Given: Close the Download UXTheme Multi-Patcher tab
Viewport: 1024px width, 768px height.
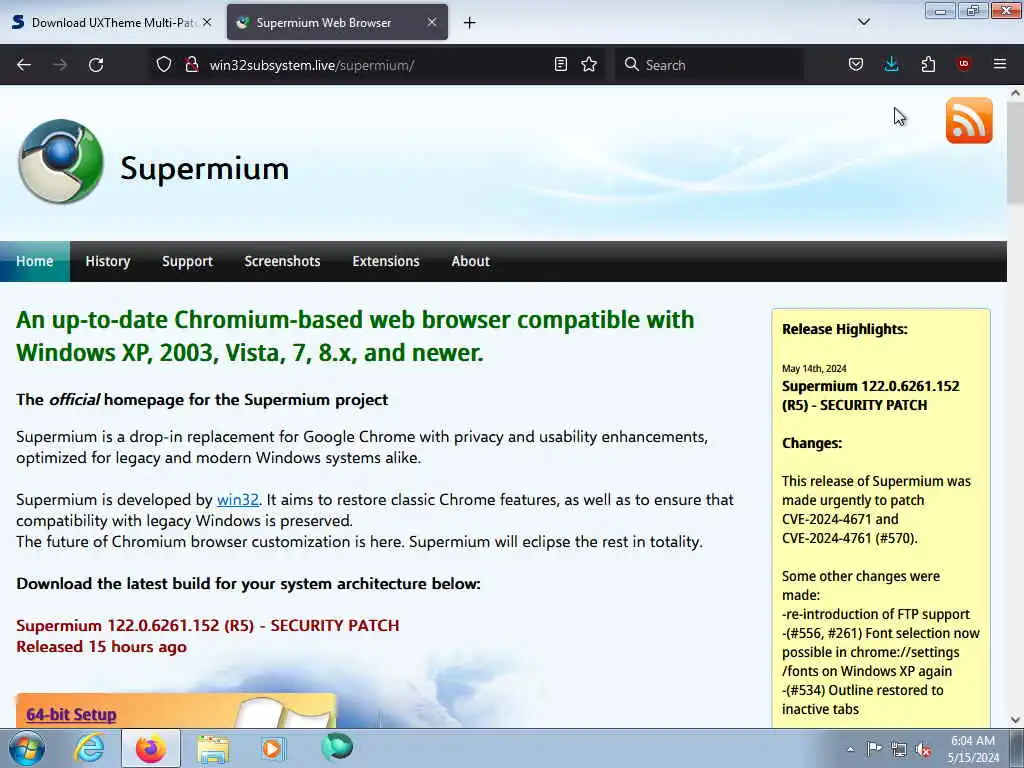Looking at the screenshot, I should point(207,22).
